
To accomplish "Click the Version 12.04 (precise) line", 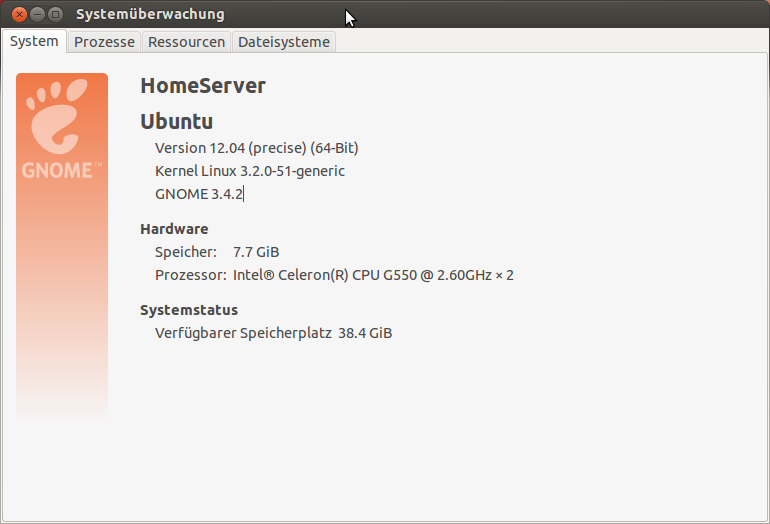I will pyautogui.click(x=257, y=148).
